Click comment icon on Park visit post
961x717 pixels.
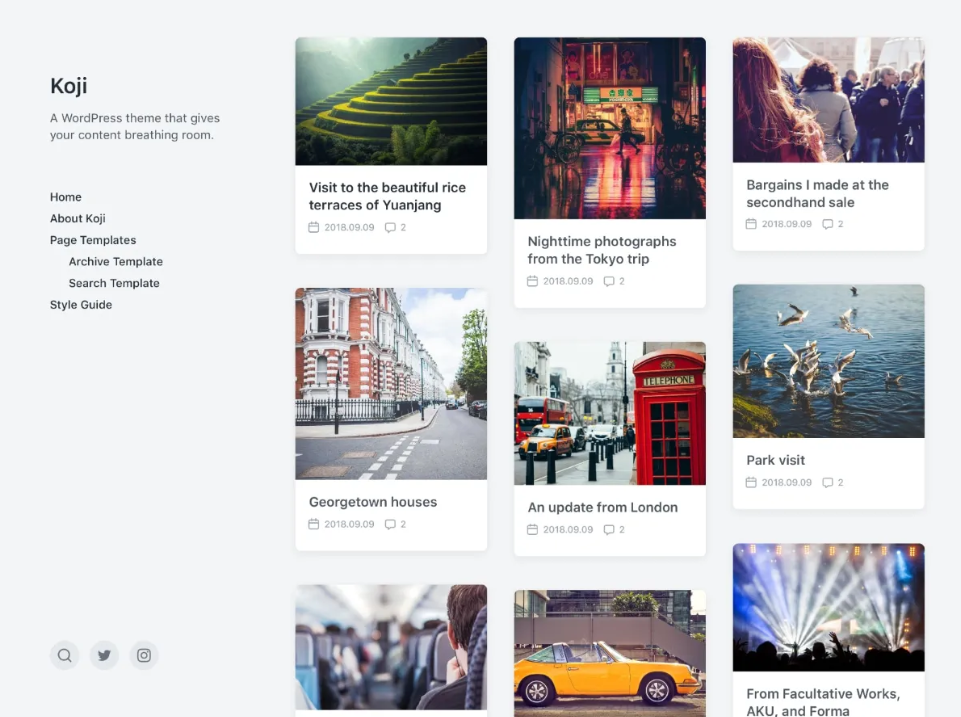828,483
